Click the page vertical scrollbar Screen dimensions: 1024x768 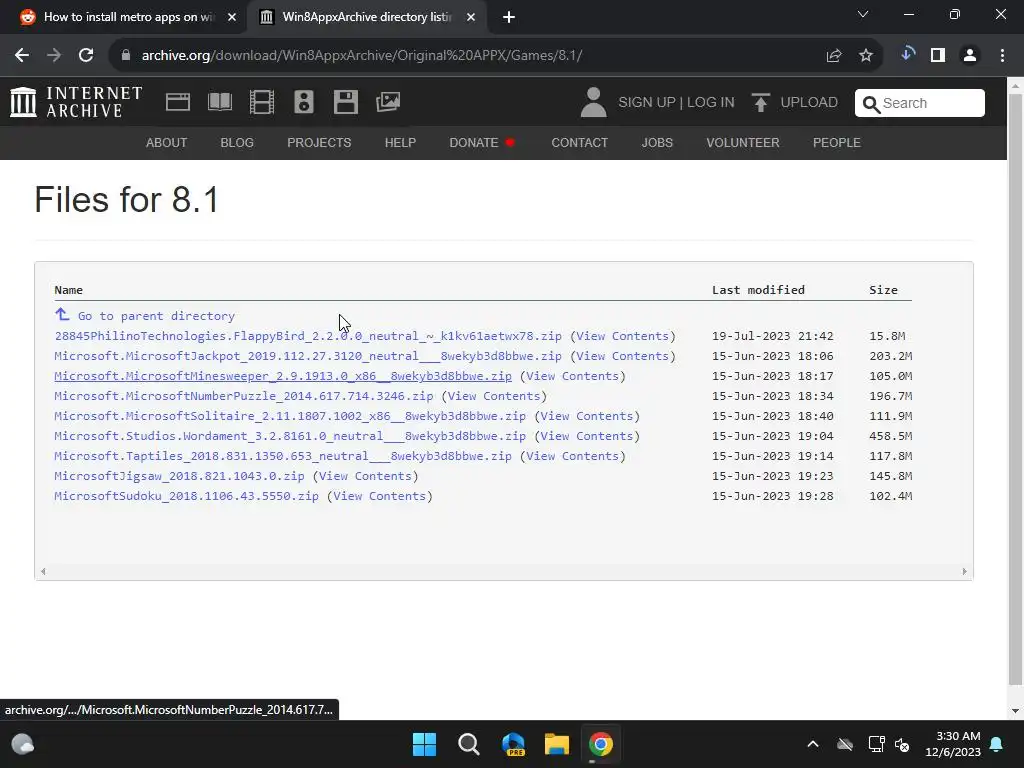click(x=1015, y=389)
